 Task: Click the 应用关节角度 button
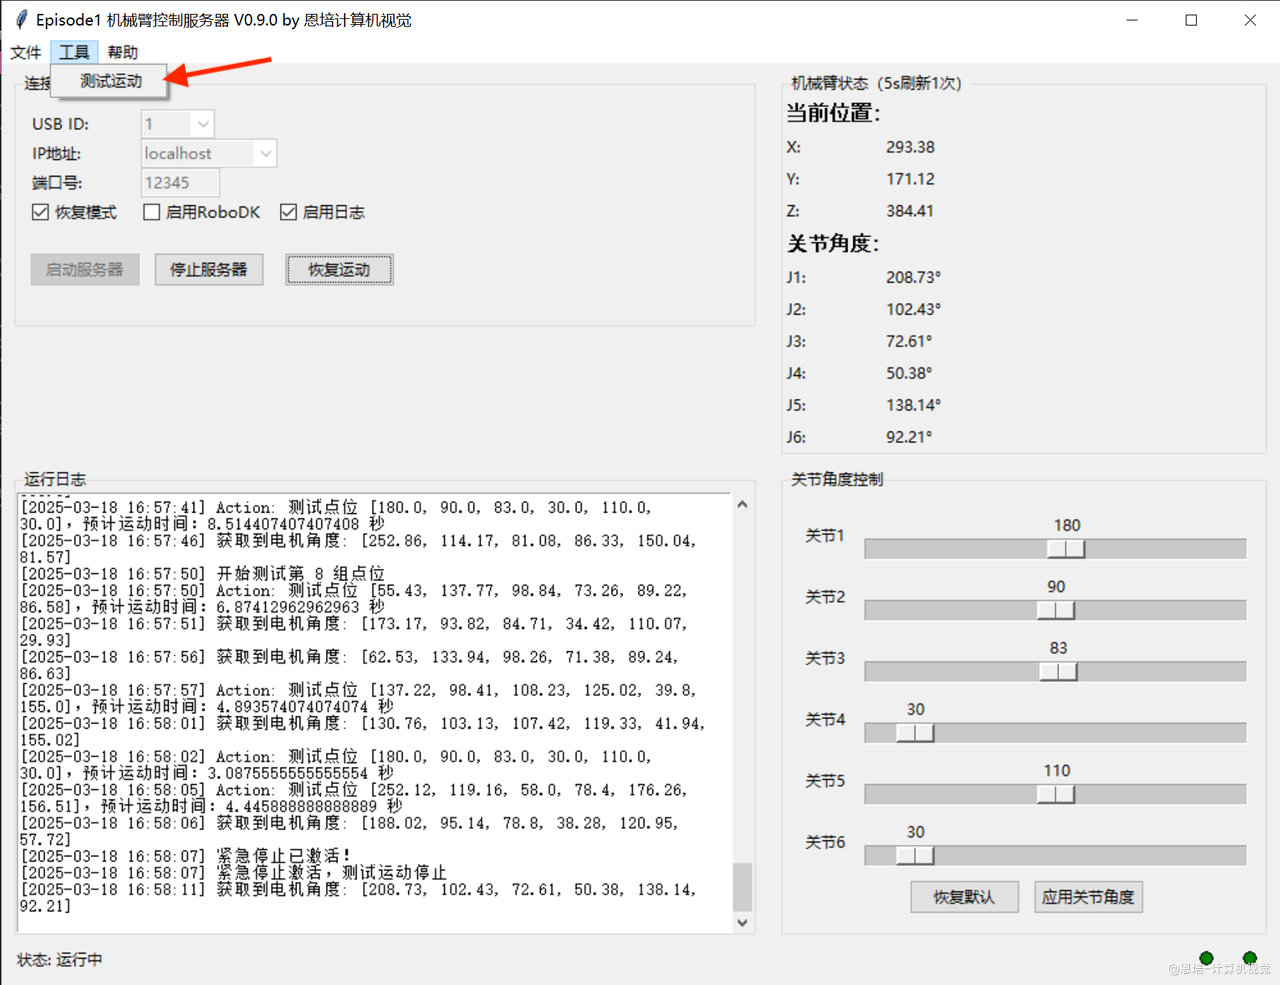(x=1088, y=897)
